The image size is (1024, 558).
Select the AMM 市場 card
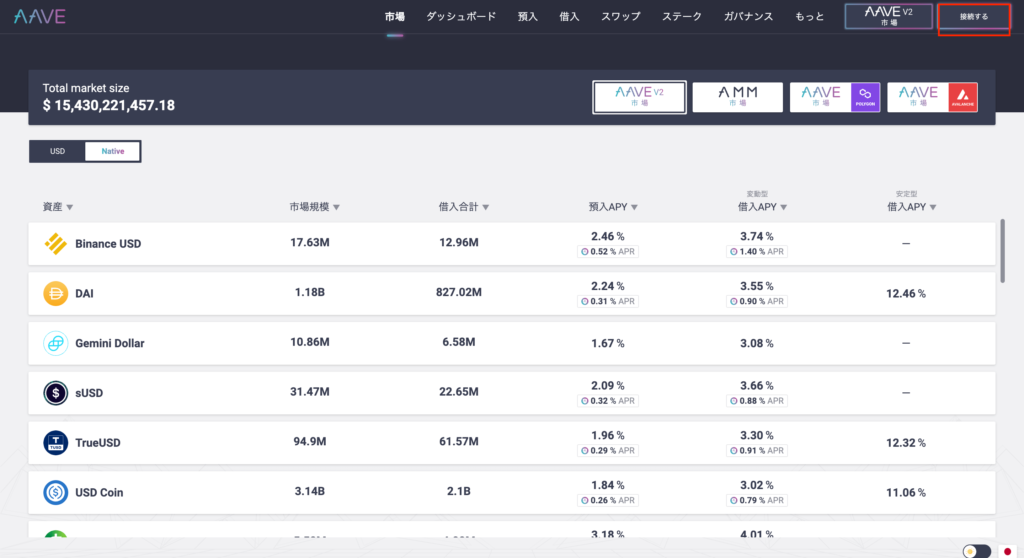(x=737, y=97)
